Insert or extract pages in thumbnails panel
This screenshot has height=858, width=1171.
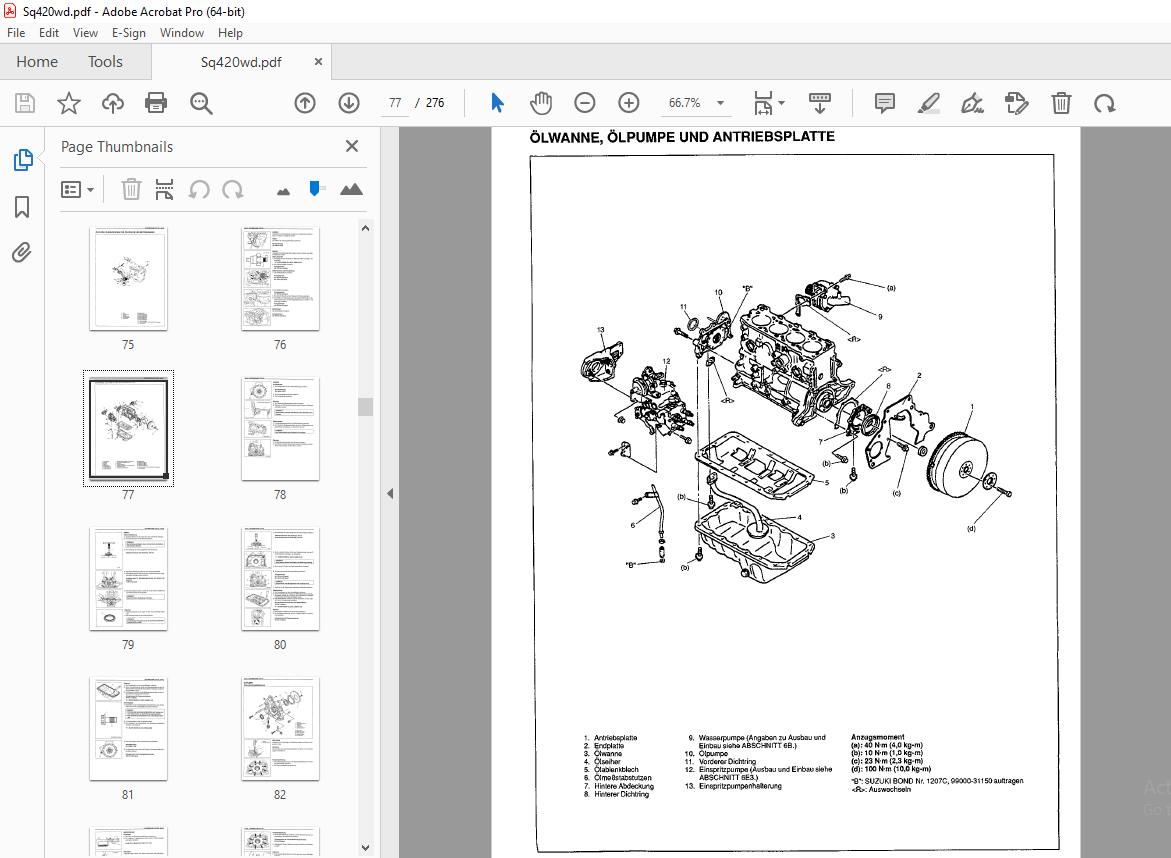pos(164,190)
